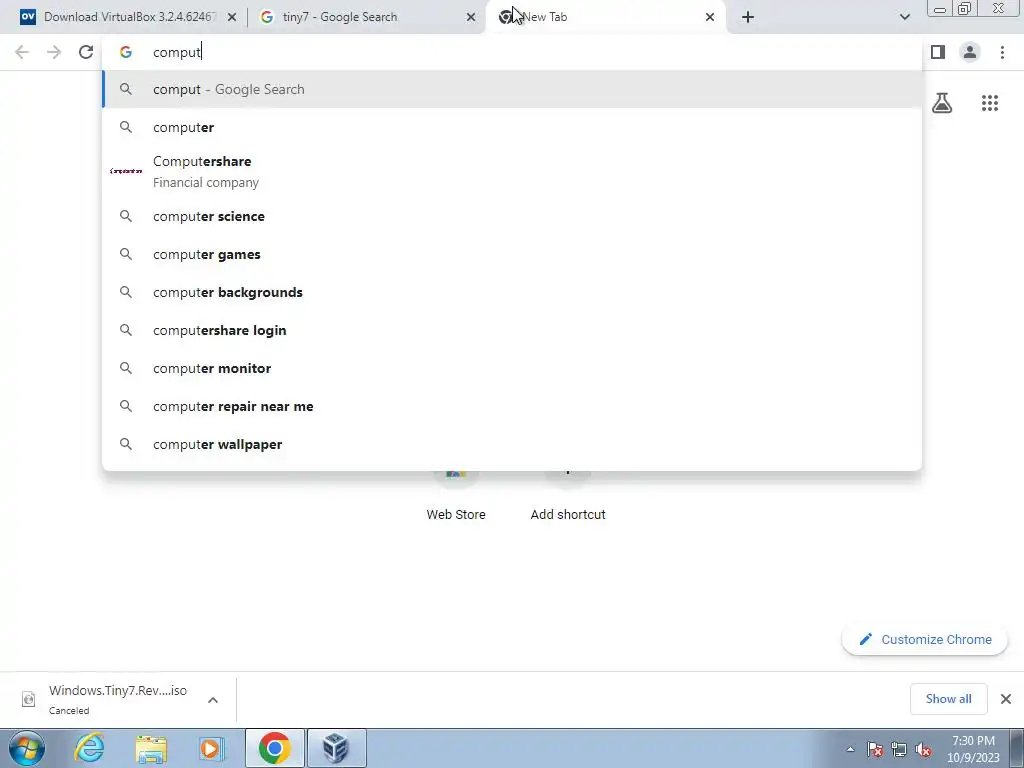
Task: Open the user profile avatar
Action: click(x=970, y=52)
